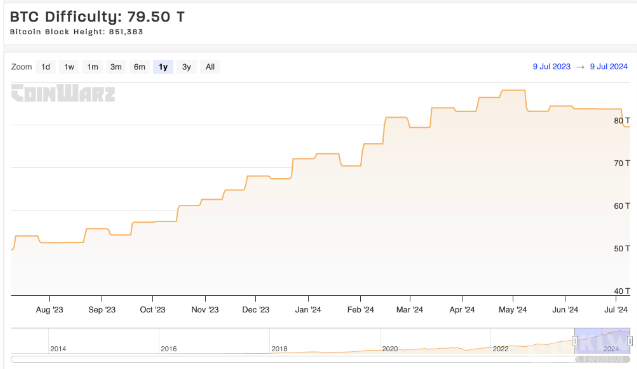Image resolution: width=637 pixels, height=369 pixels.
Task: Click the Aug '23 axis label
Action: point(49,310)
